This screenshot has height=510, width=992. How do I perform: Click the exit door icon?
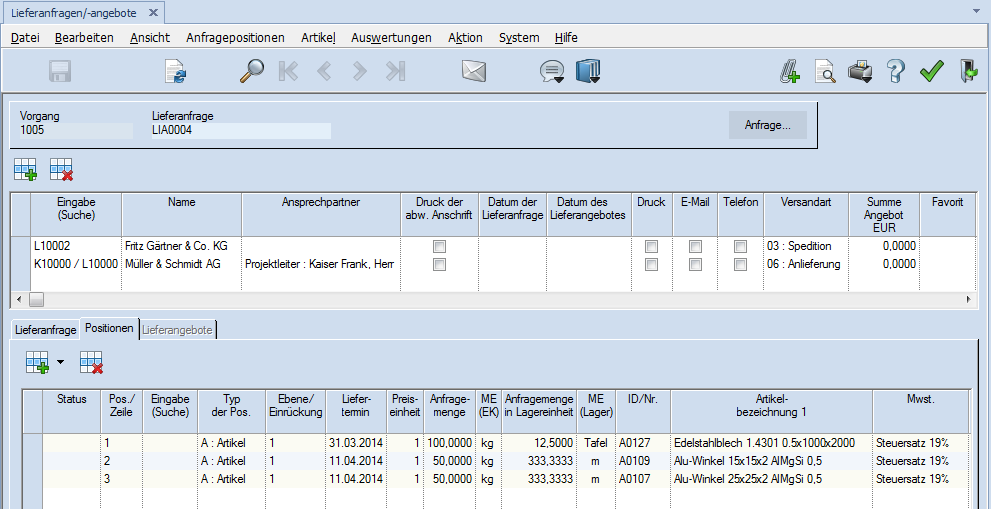(968, 71)
